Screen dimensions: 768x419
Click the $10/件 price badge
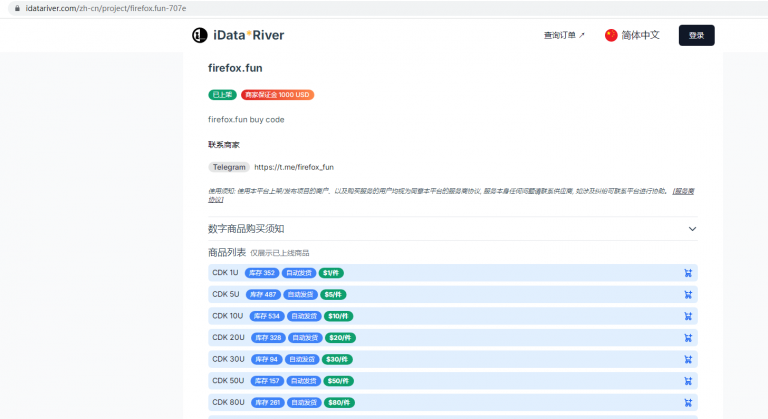338,316
